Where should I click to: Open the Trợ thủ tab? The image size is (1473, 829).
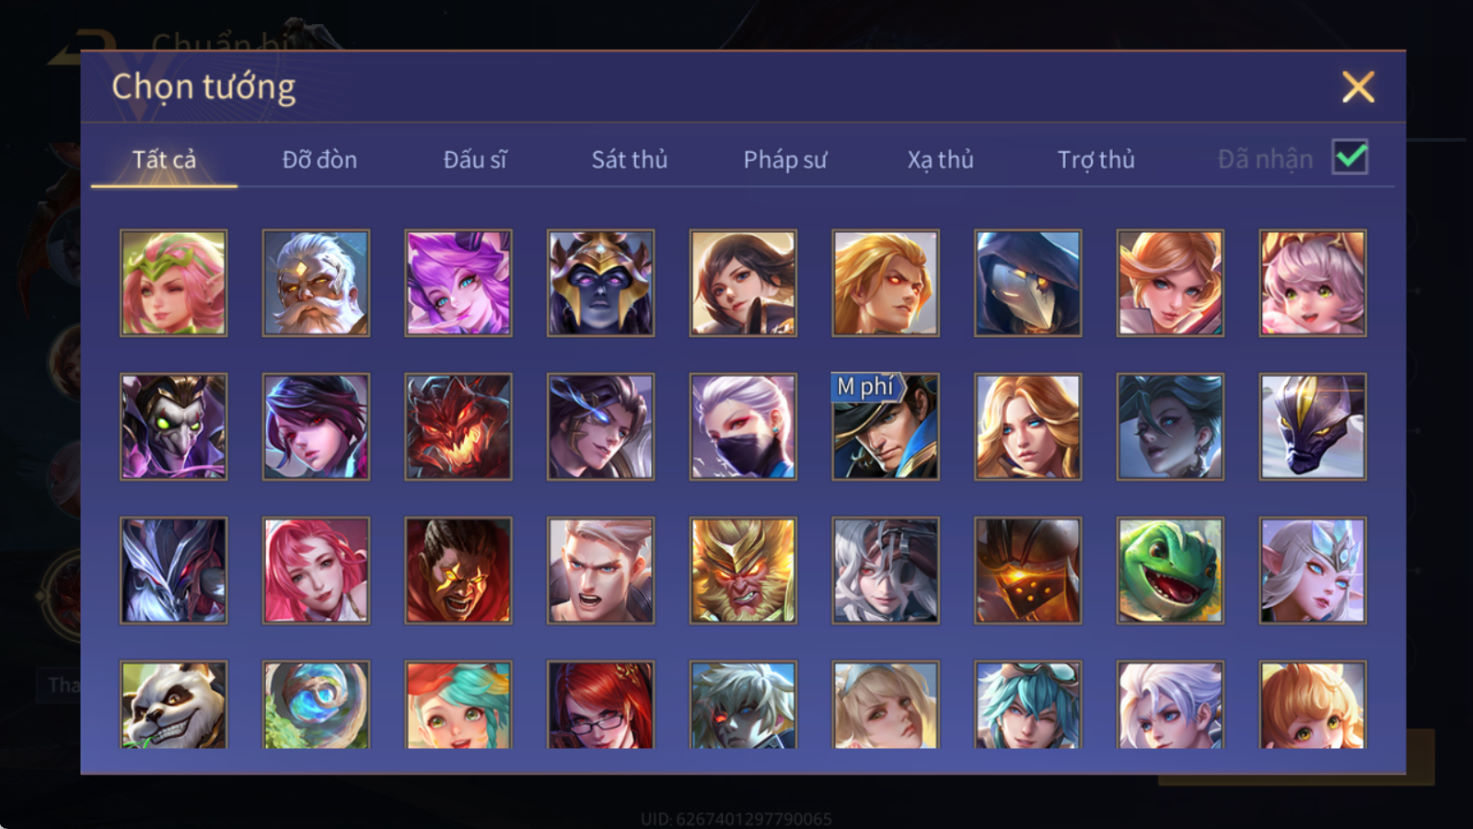pyautogui.click(x=1096, y=160)
